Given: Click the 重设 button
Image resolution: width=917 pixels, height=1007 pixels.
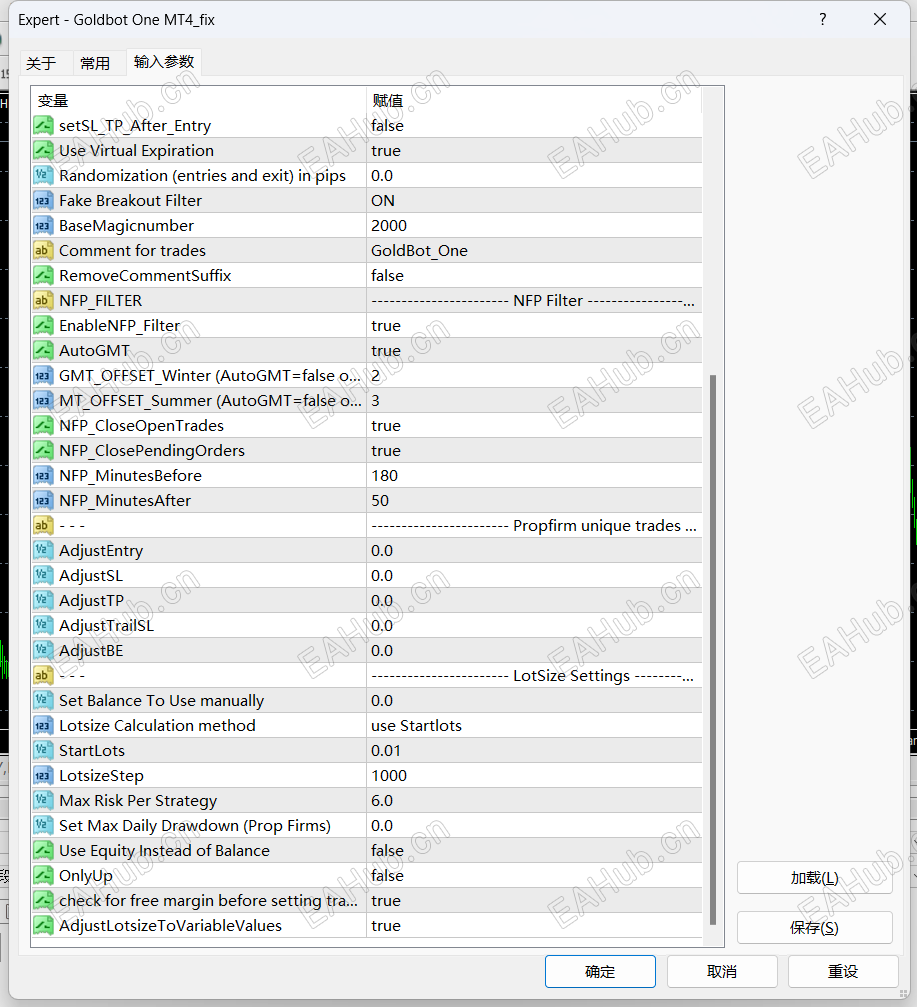Looking at the screenshot, I should tap(843, 972).
